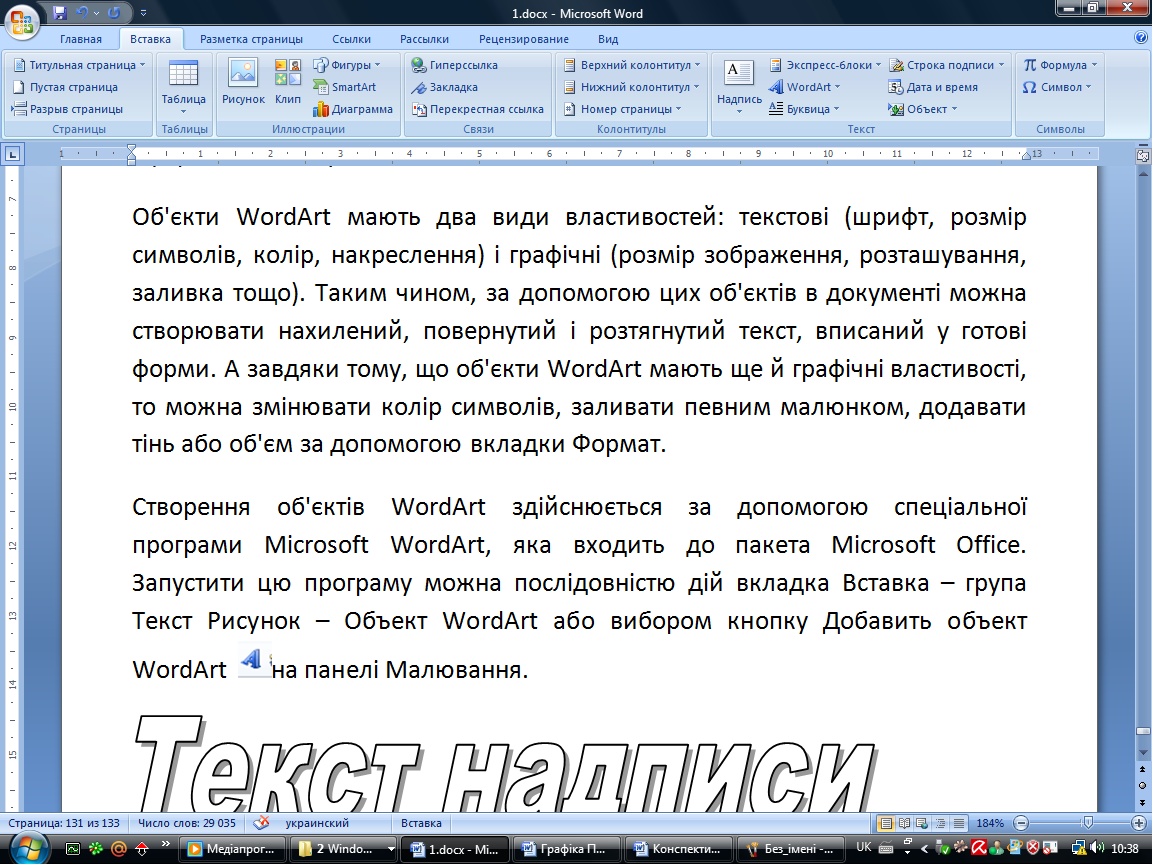Switch to Full Screen Reading view

(904, 823)
